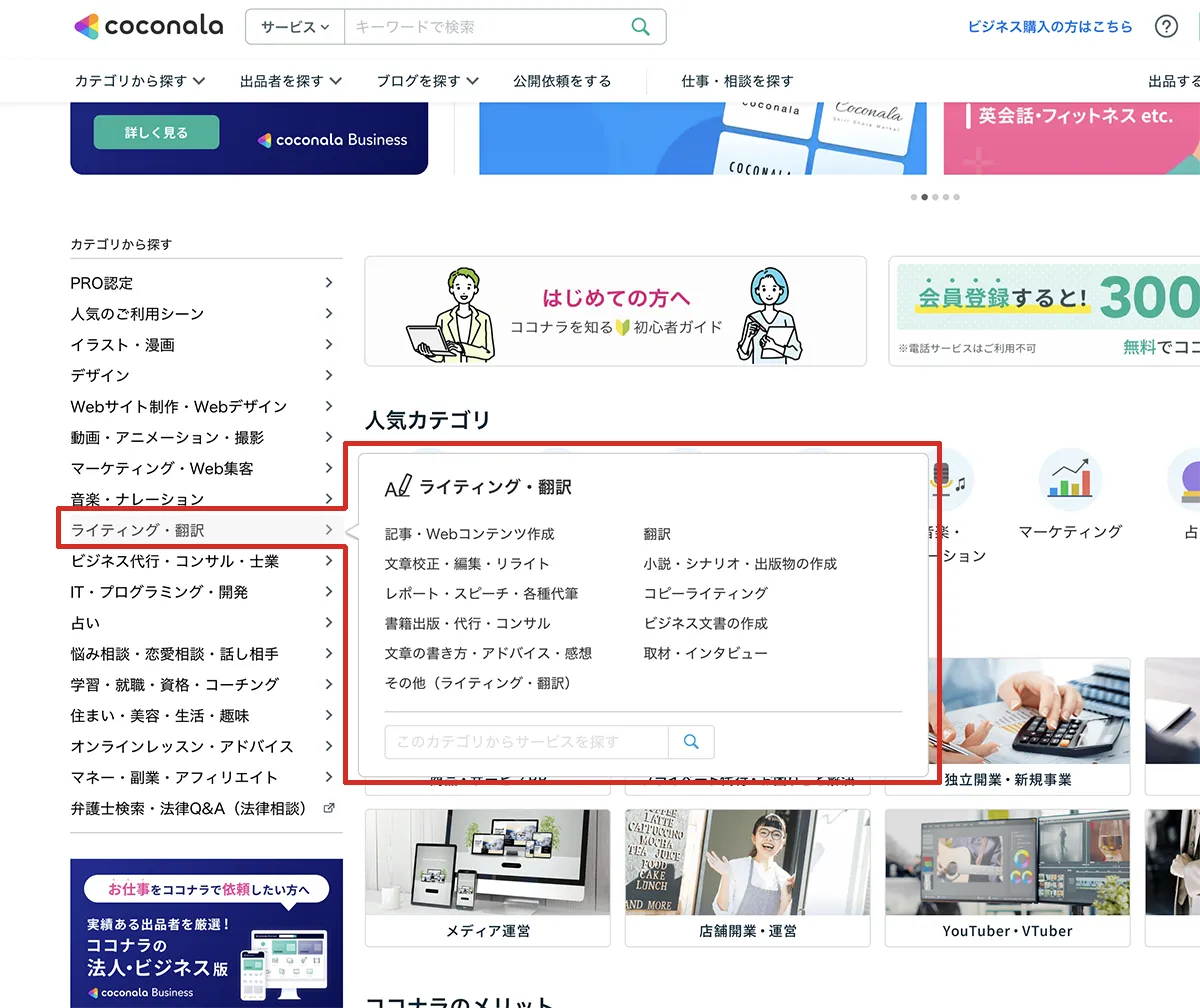The height and width of the screenshot is (1008, 1200).
Task: Select the second carousel dot
Action: (924, 197)
